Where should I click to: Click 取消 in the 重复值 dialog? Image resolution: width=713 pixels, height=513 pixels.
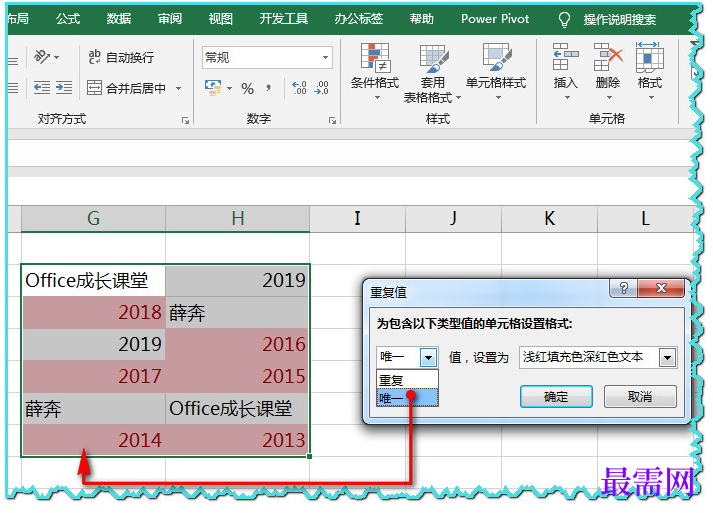(640, 397)
